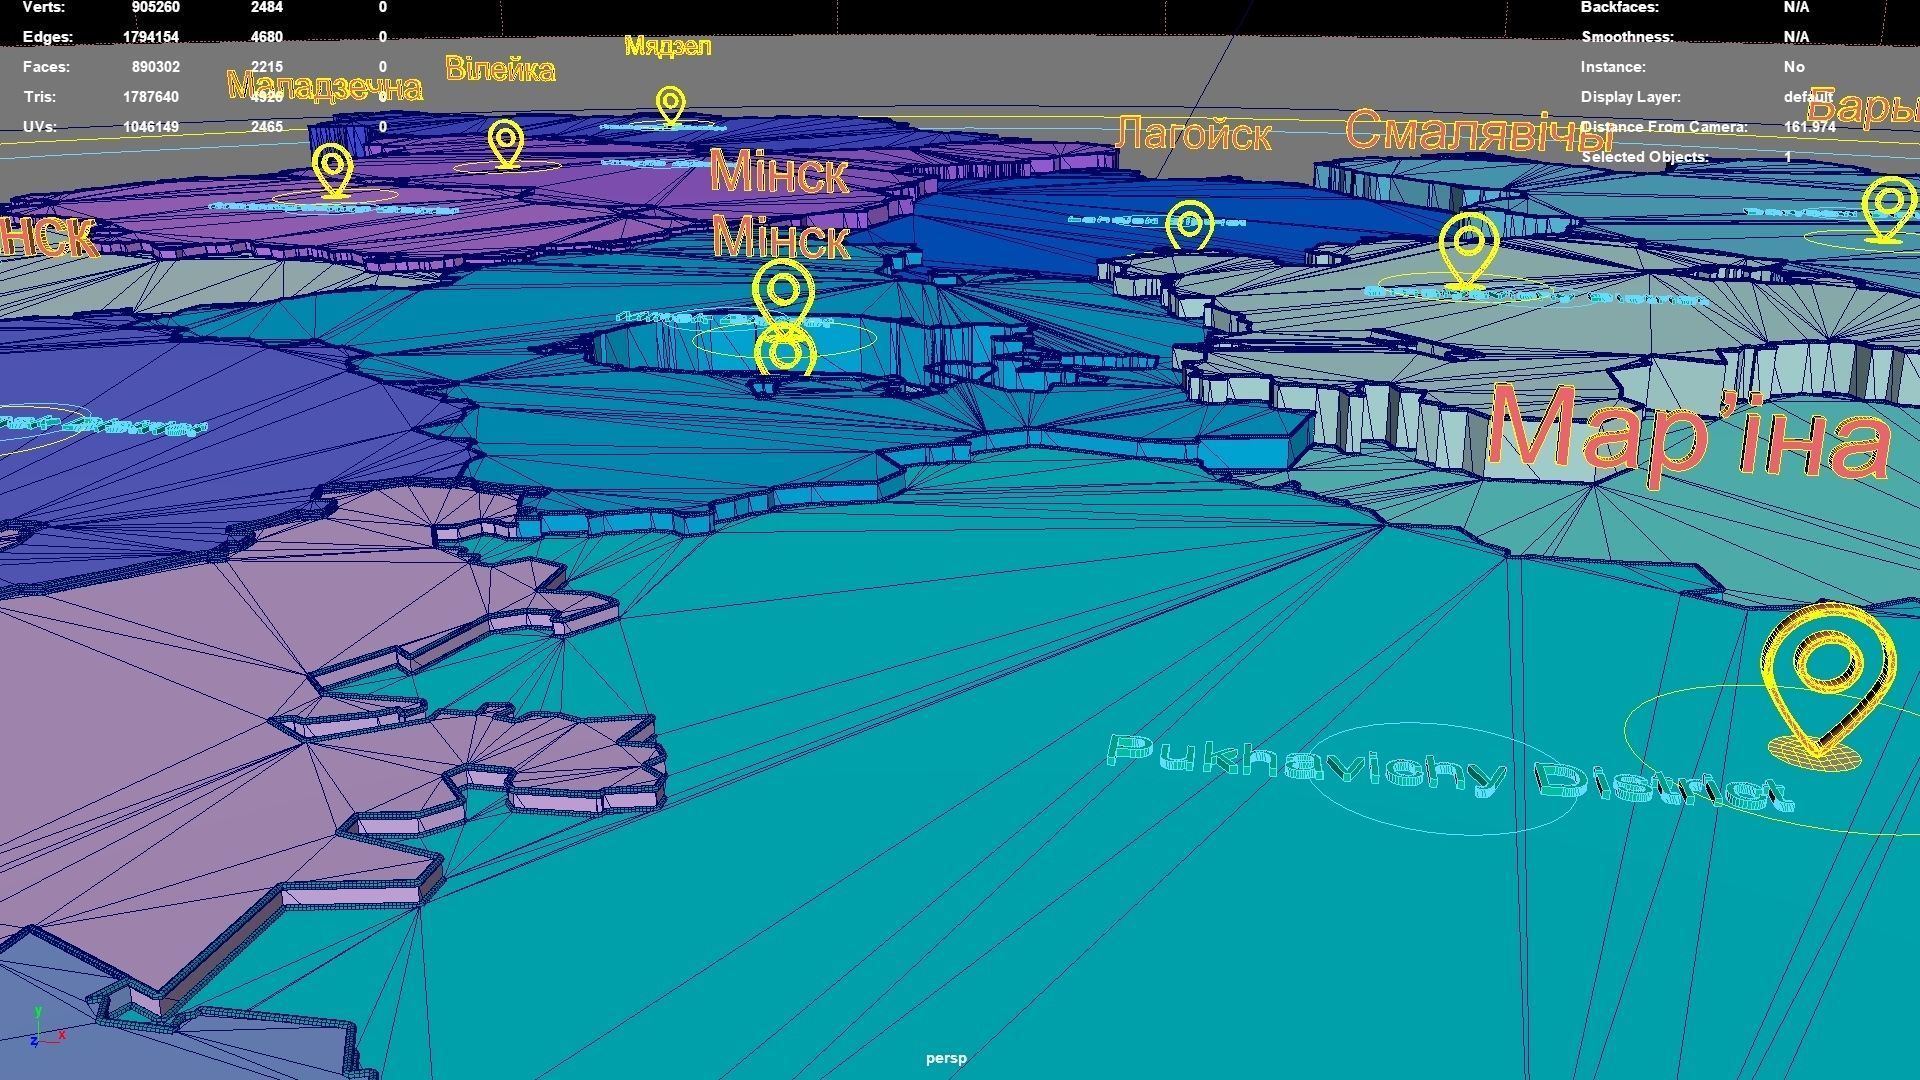Click the XYZ axis gizmo in corner

pyautogui.click(x=46, y=1030)
